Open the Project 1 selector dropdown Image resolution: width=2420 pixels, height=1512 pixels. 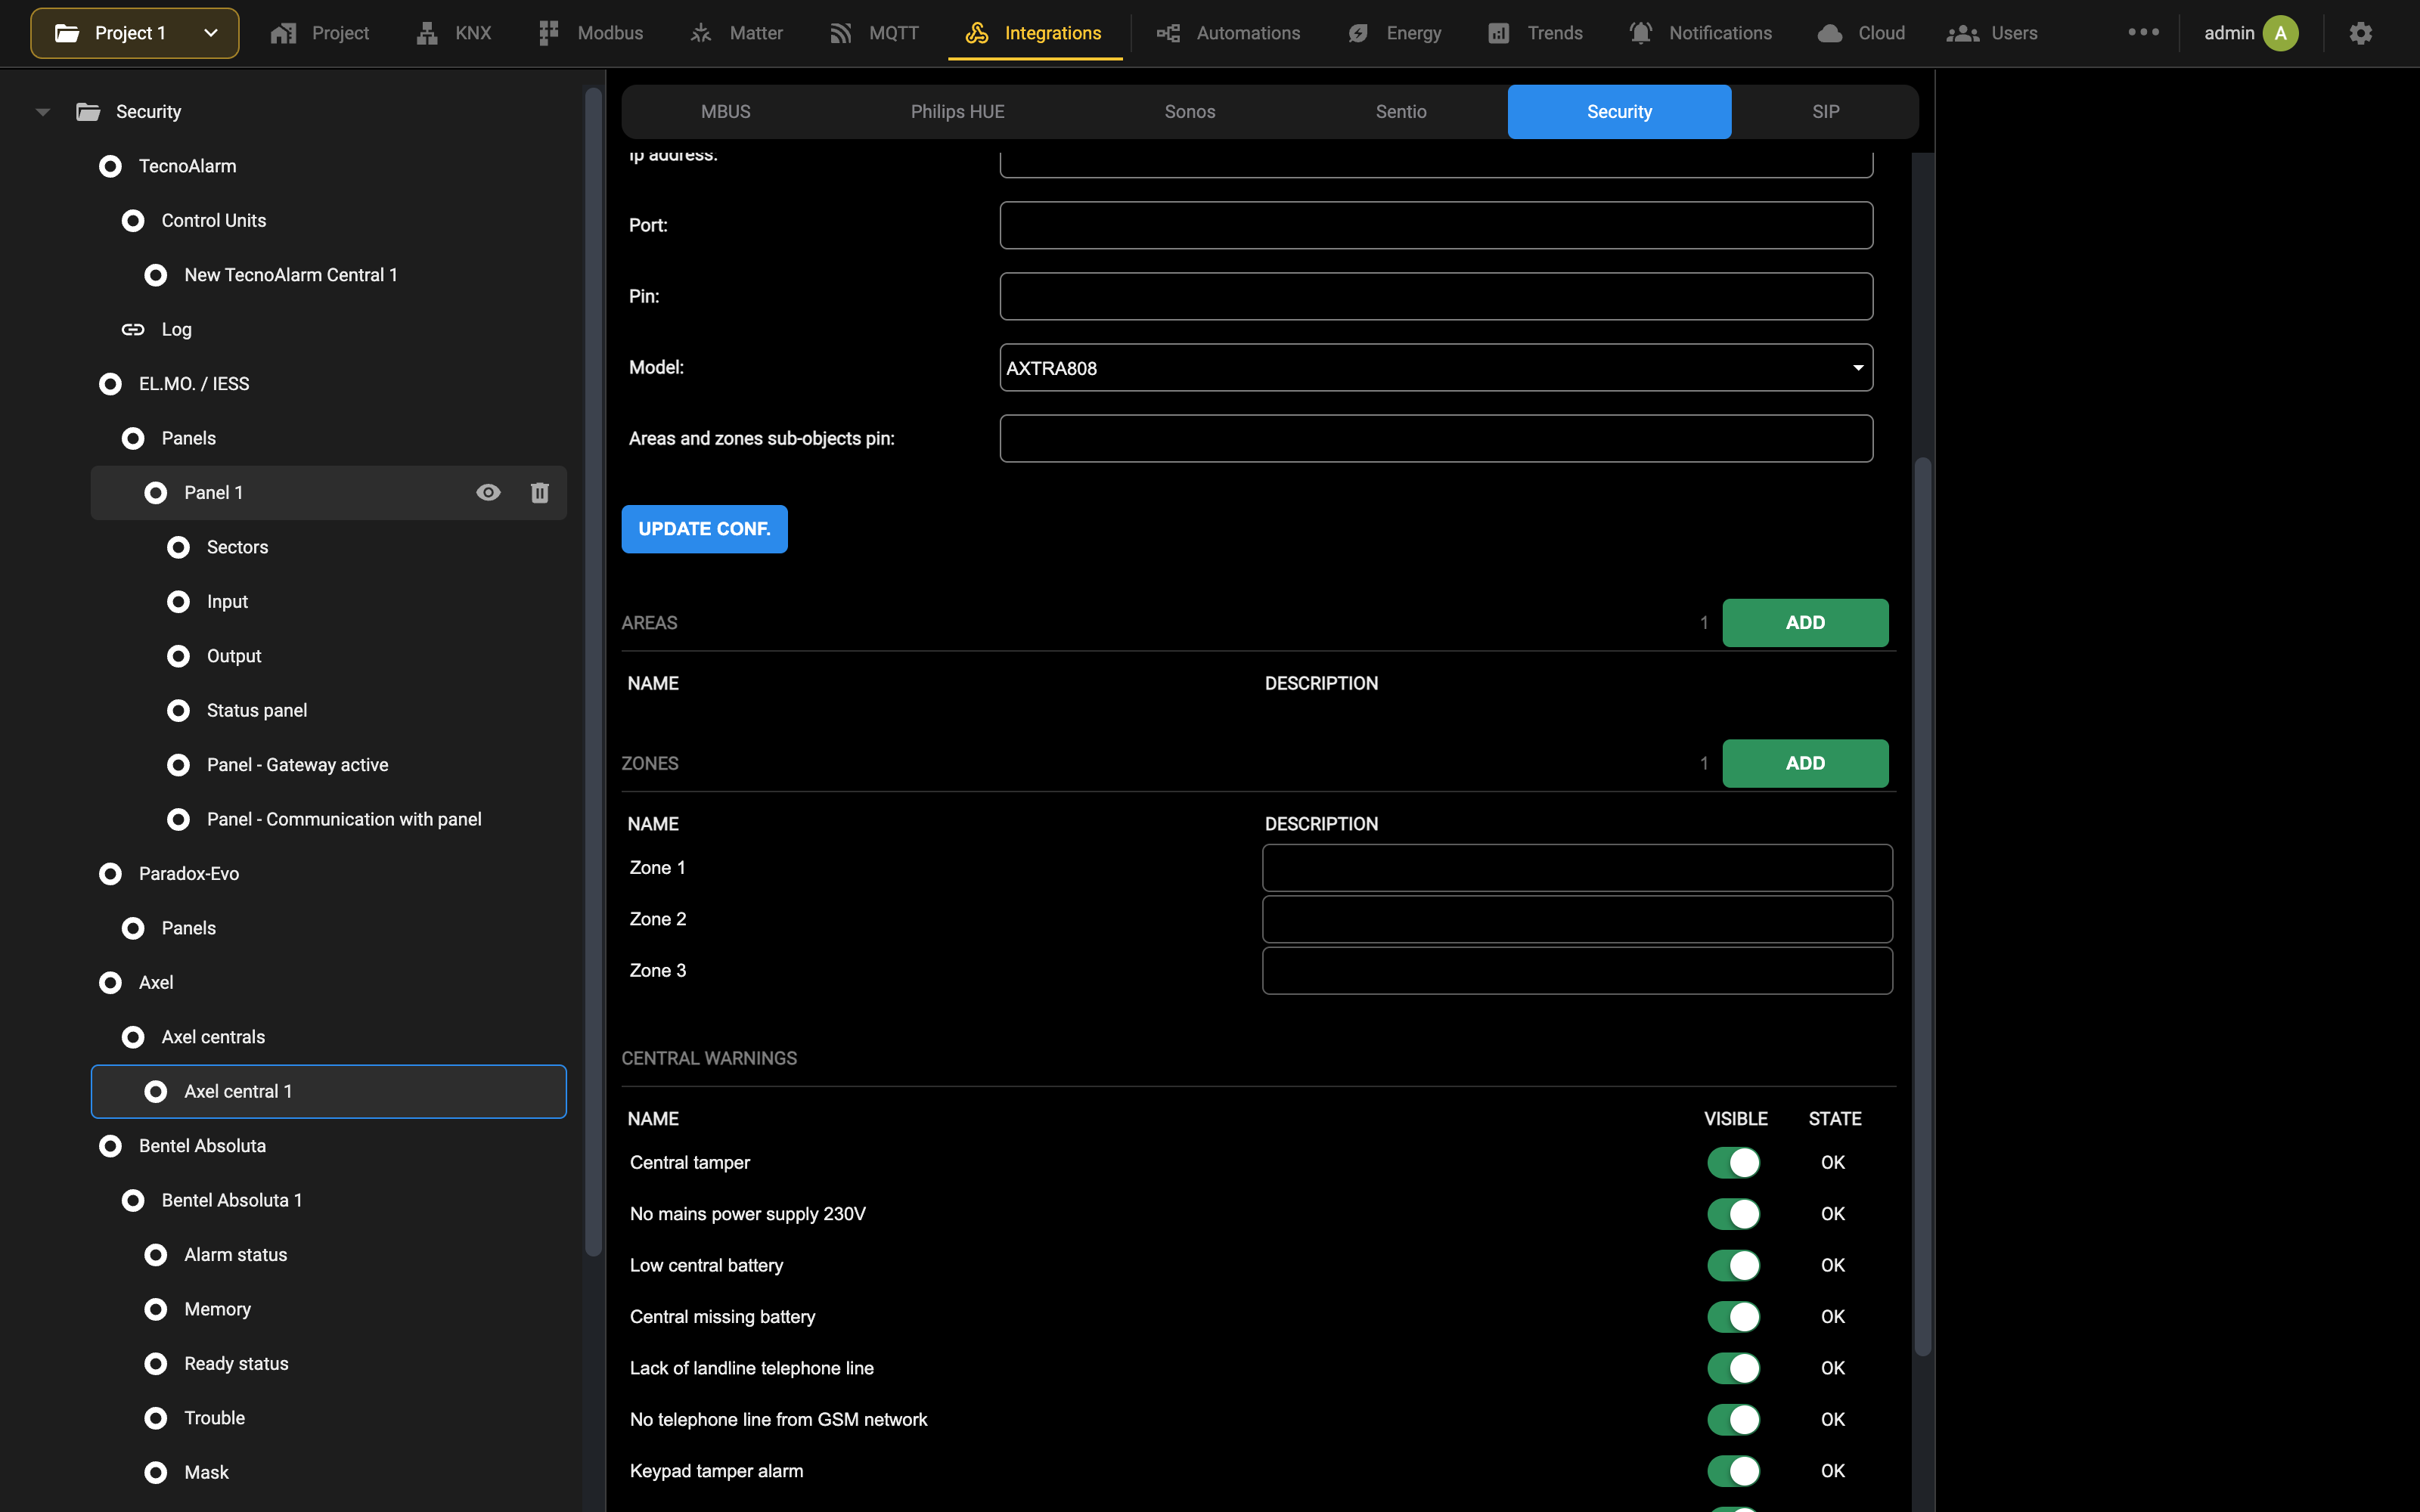pos(135,33)
